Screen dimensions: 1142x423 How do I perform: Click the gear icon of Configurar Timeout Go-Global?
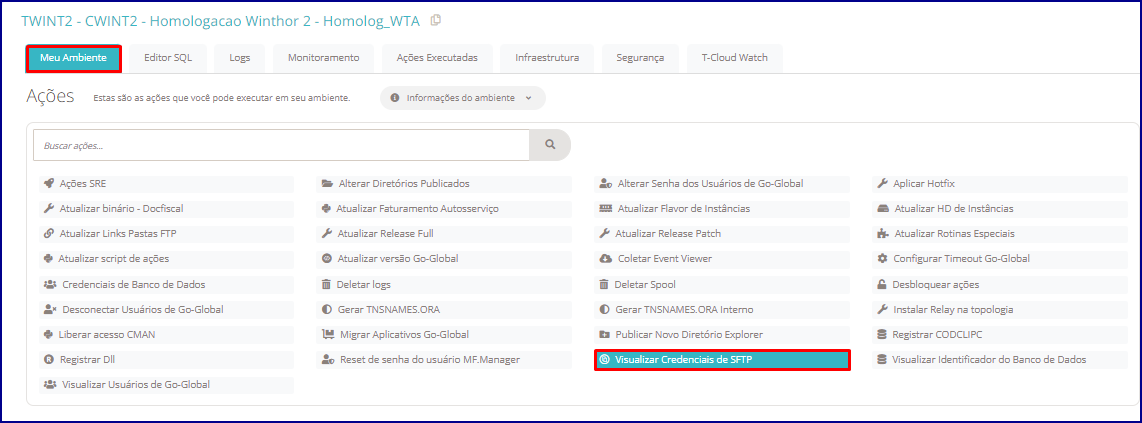(882, 258)
